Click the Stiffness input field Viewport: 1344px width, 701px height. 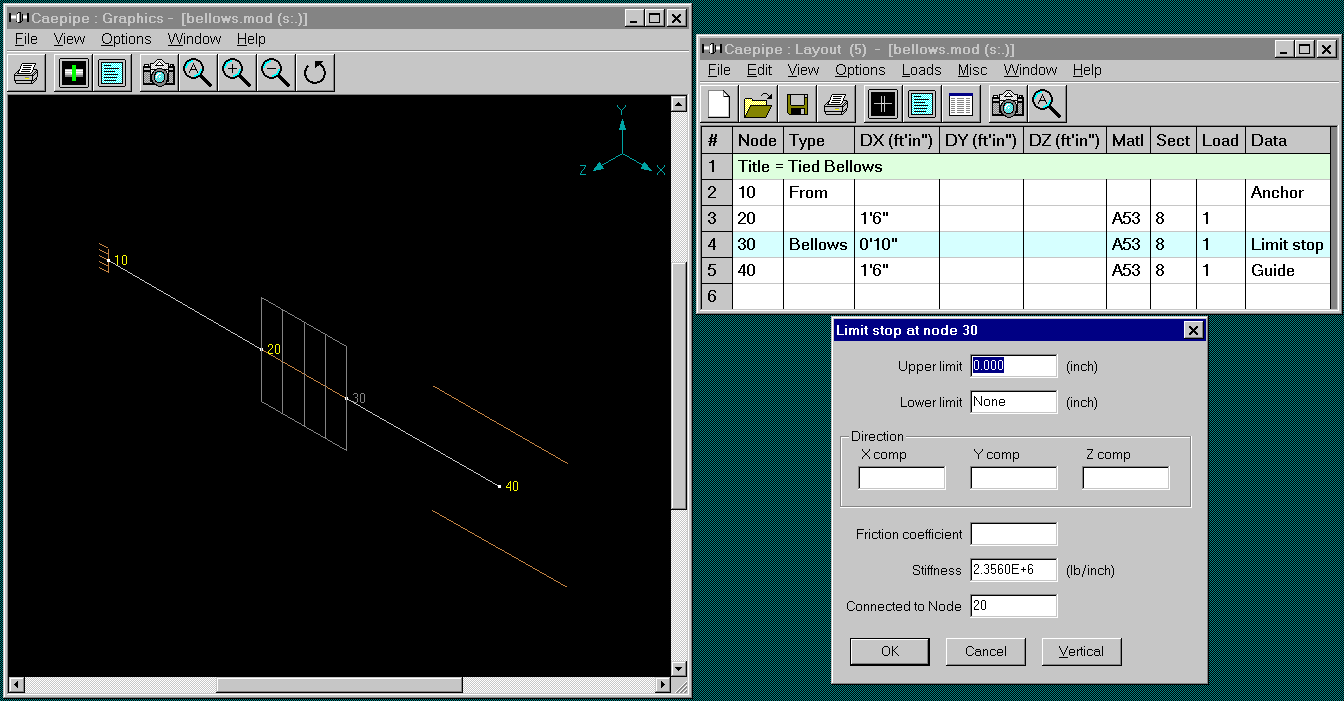tap(1013, 570)
